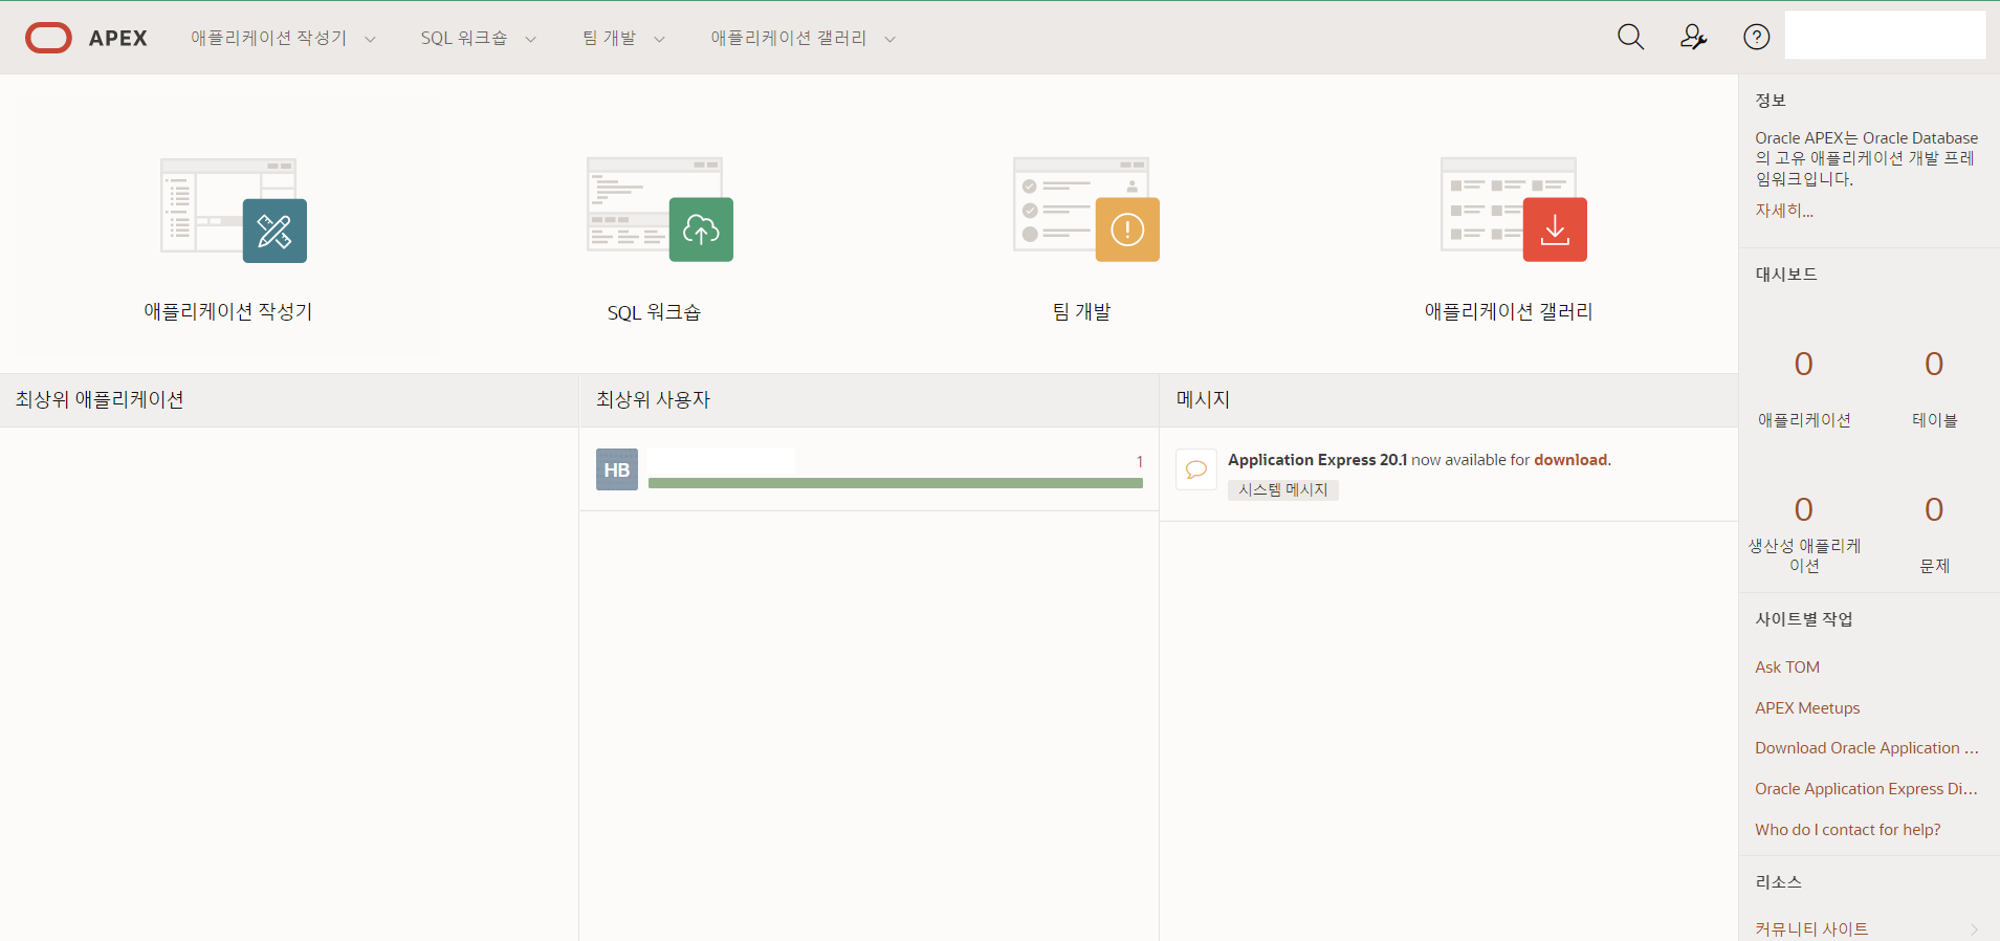Screen dimensions: 2000x941
Task: Click the speech bubble message icon
Action: click(1196, 469)
